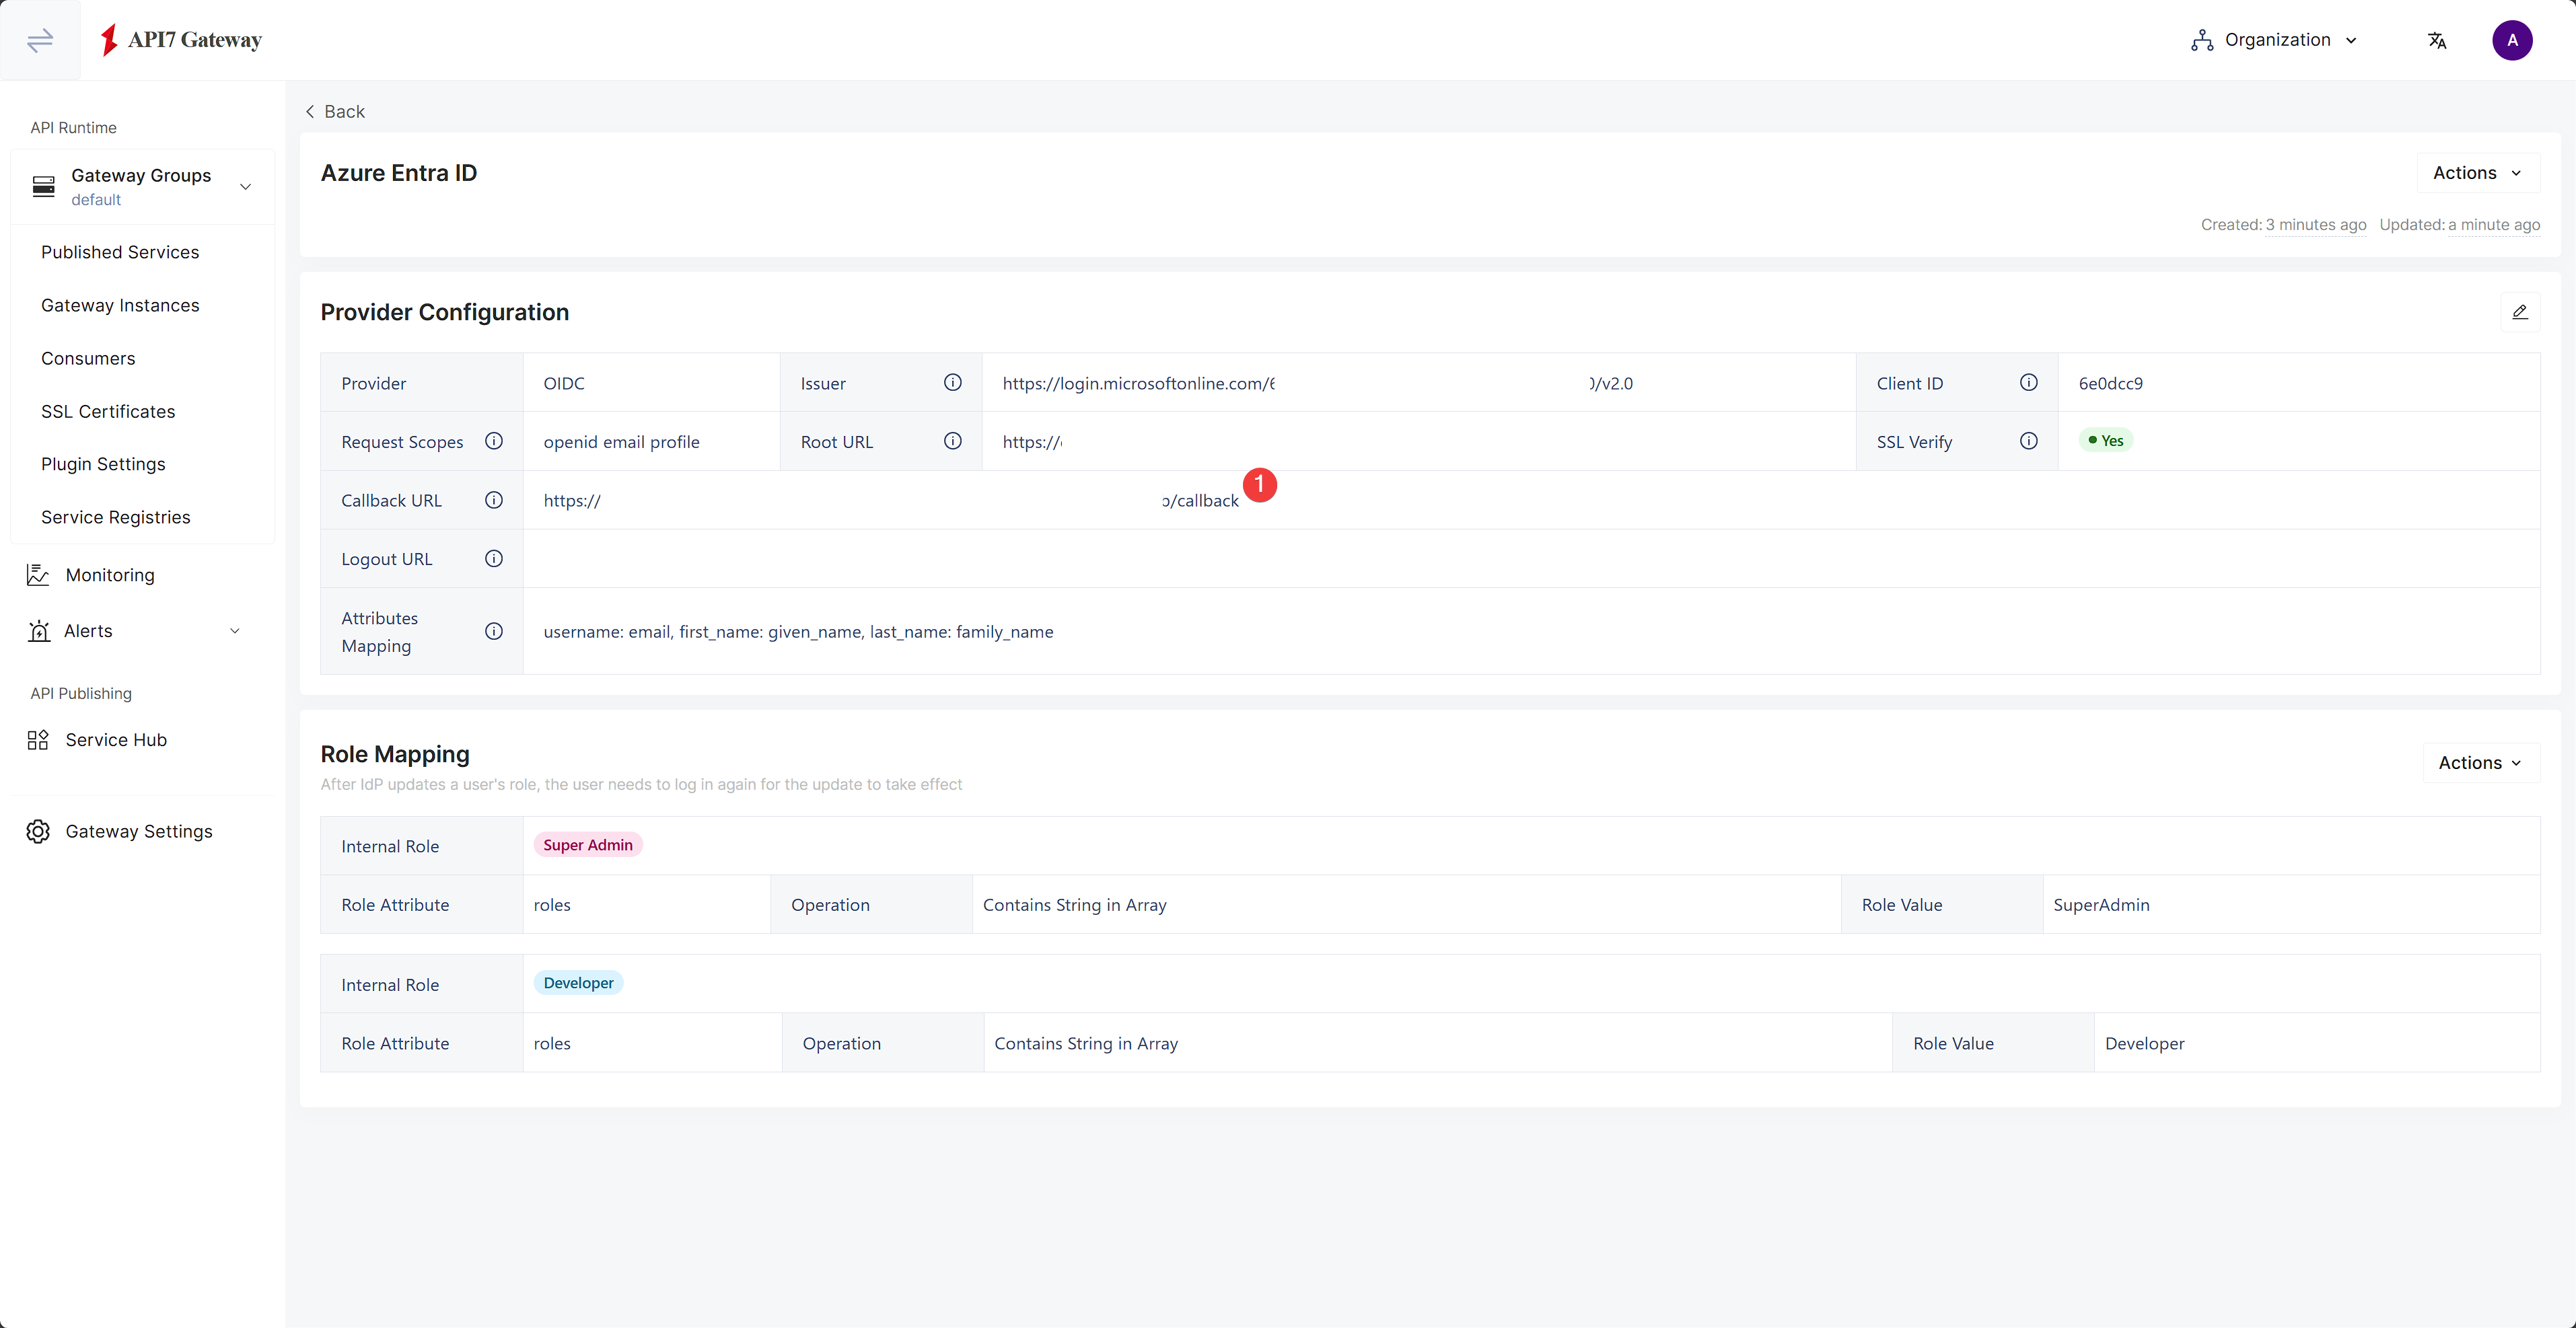Collapse the sidebar with the toggle icon
The height and width of the screenshot is (1328, 2576).
click(x=40, y=40)
